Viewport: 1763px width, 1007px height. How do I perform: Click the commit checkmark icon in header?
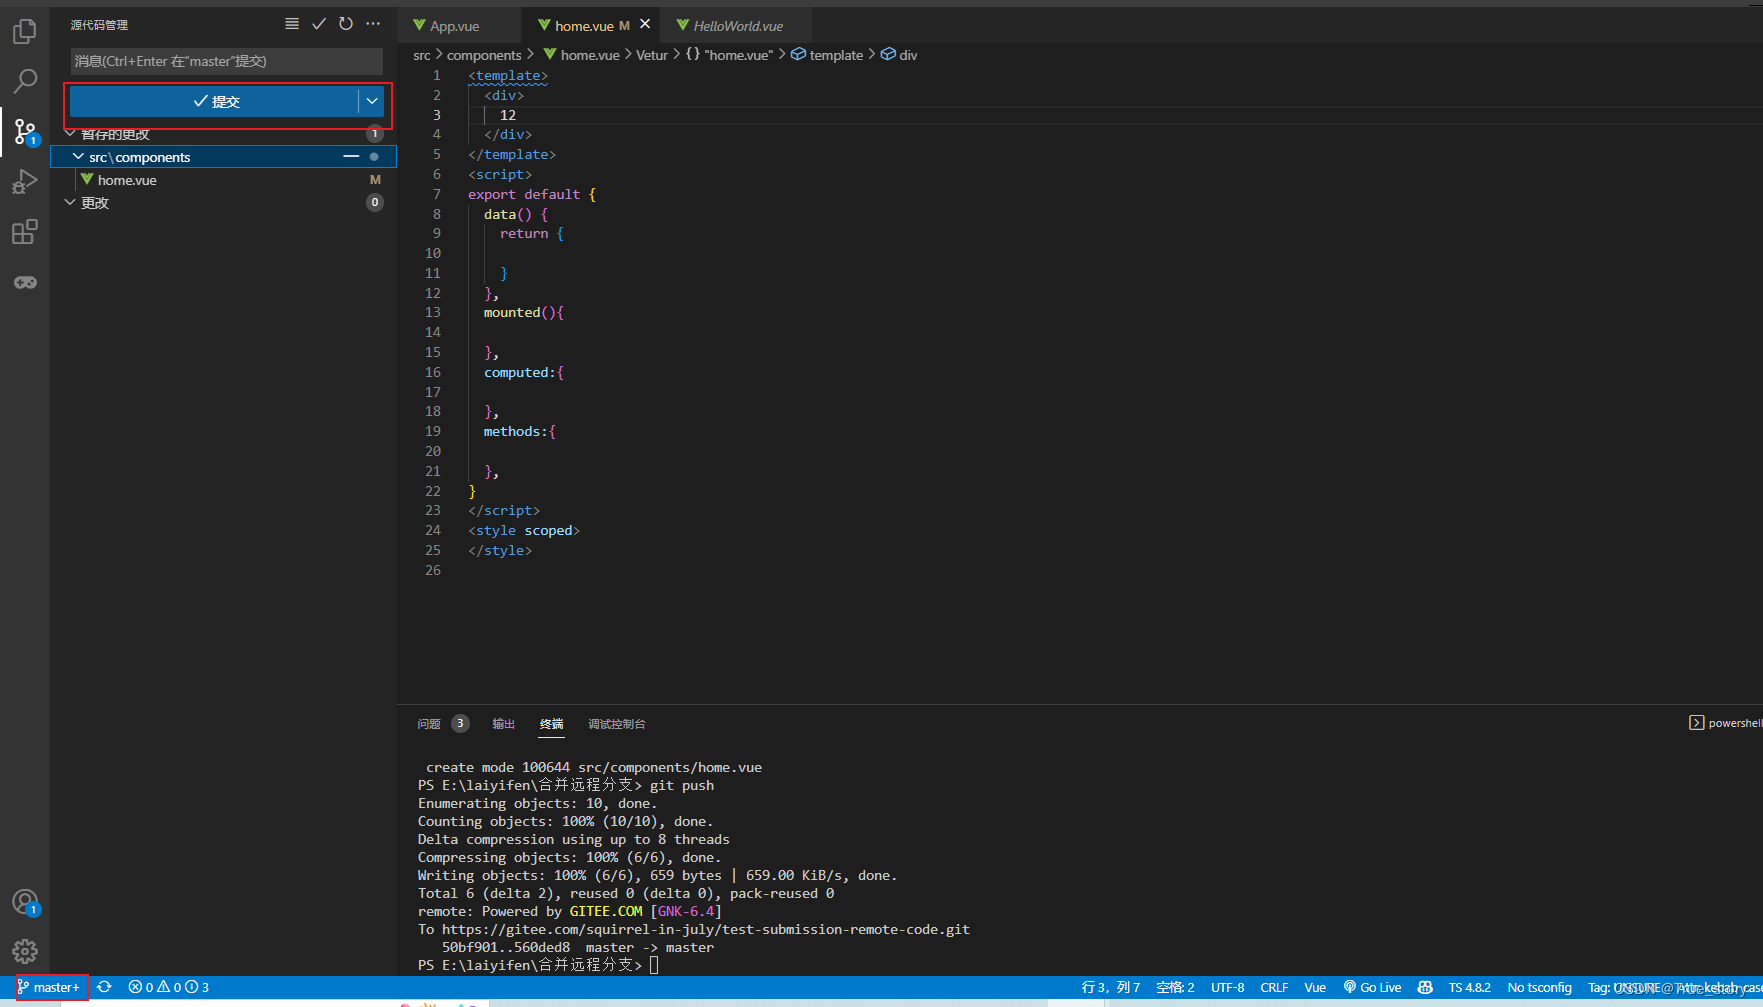click(319, 24)
